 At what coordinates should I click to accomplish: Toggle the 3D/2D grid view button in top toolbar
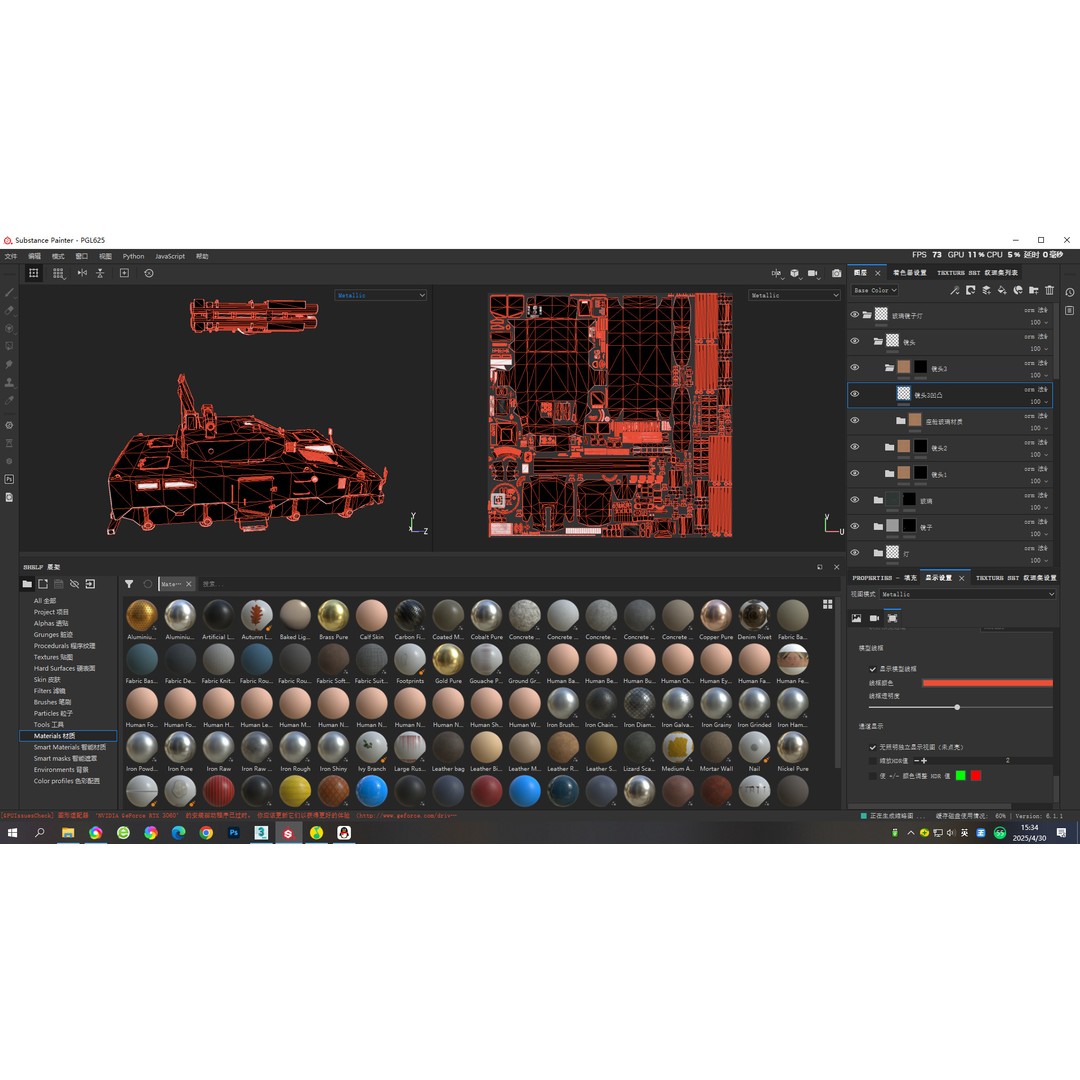click(33, 273)
